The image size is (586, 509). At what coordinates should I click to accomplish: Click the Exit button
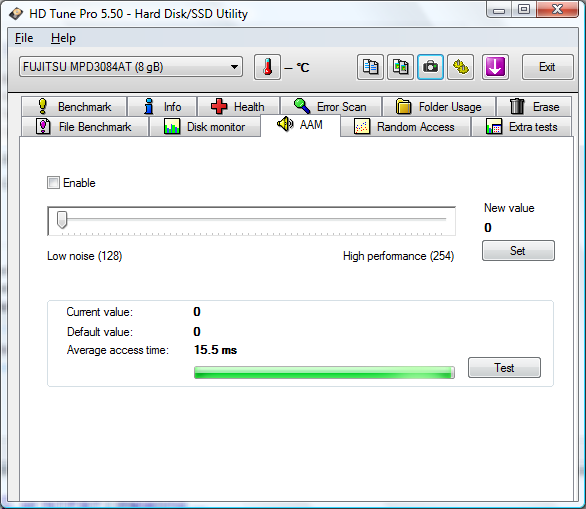[547, 67]
